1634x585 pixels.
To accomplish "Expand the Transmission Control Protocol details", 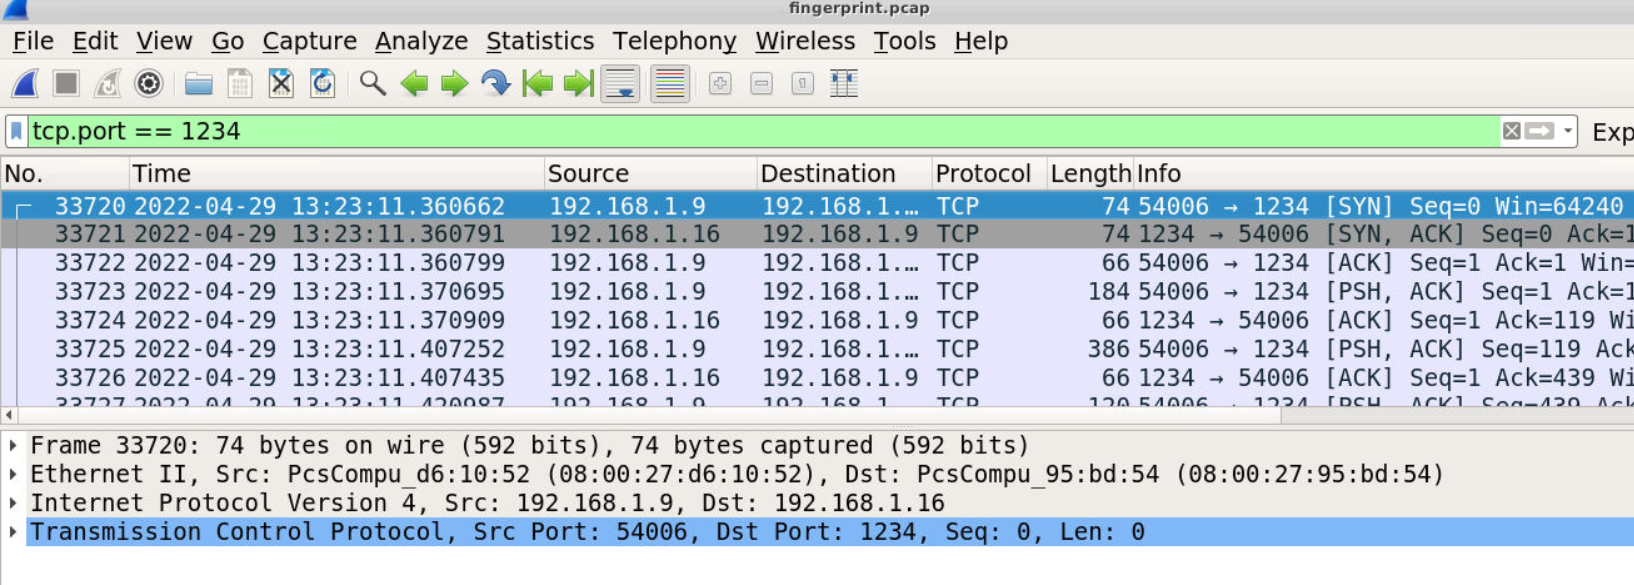I will pos(13,532).
